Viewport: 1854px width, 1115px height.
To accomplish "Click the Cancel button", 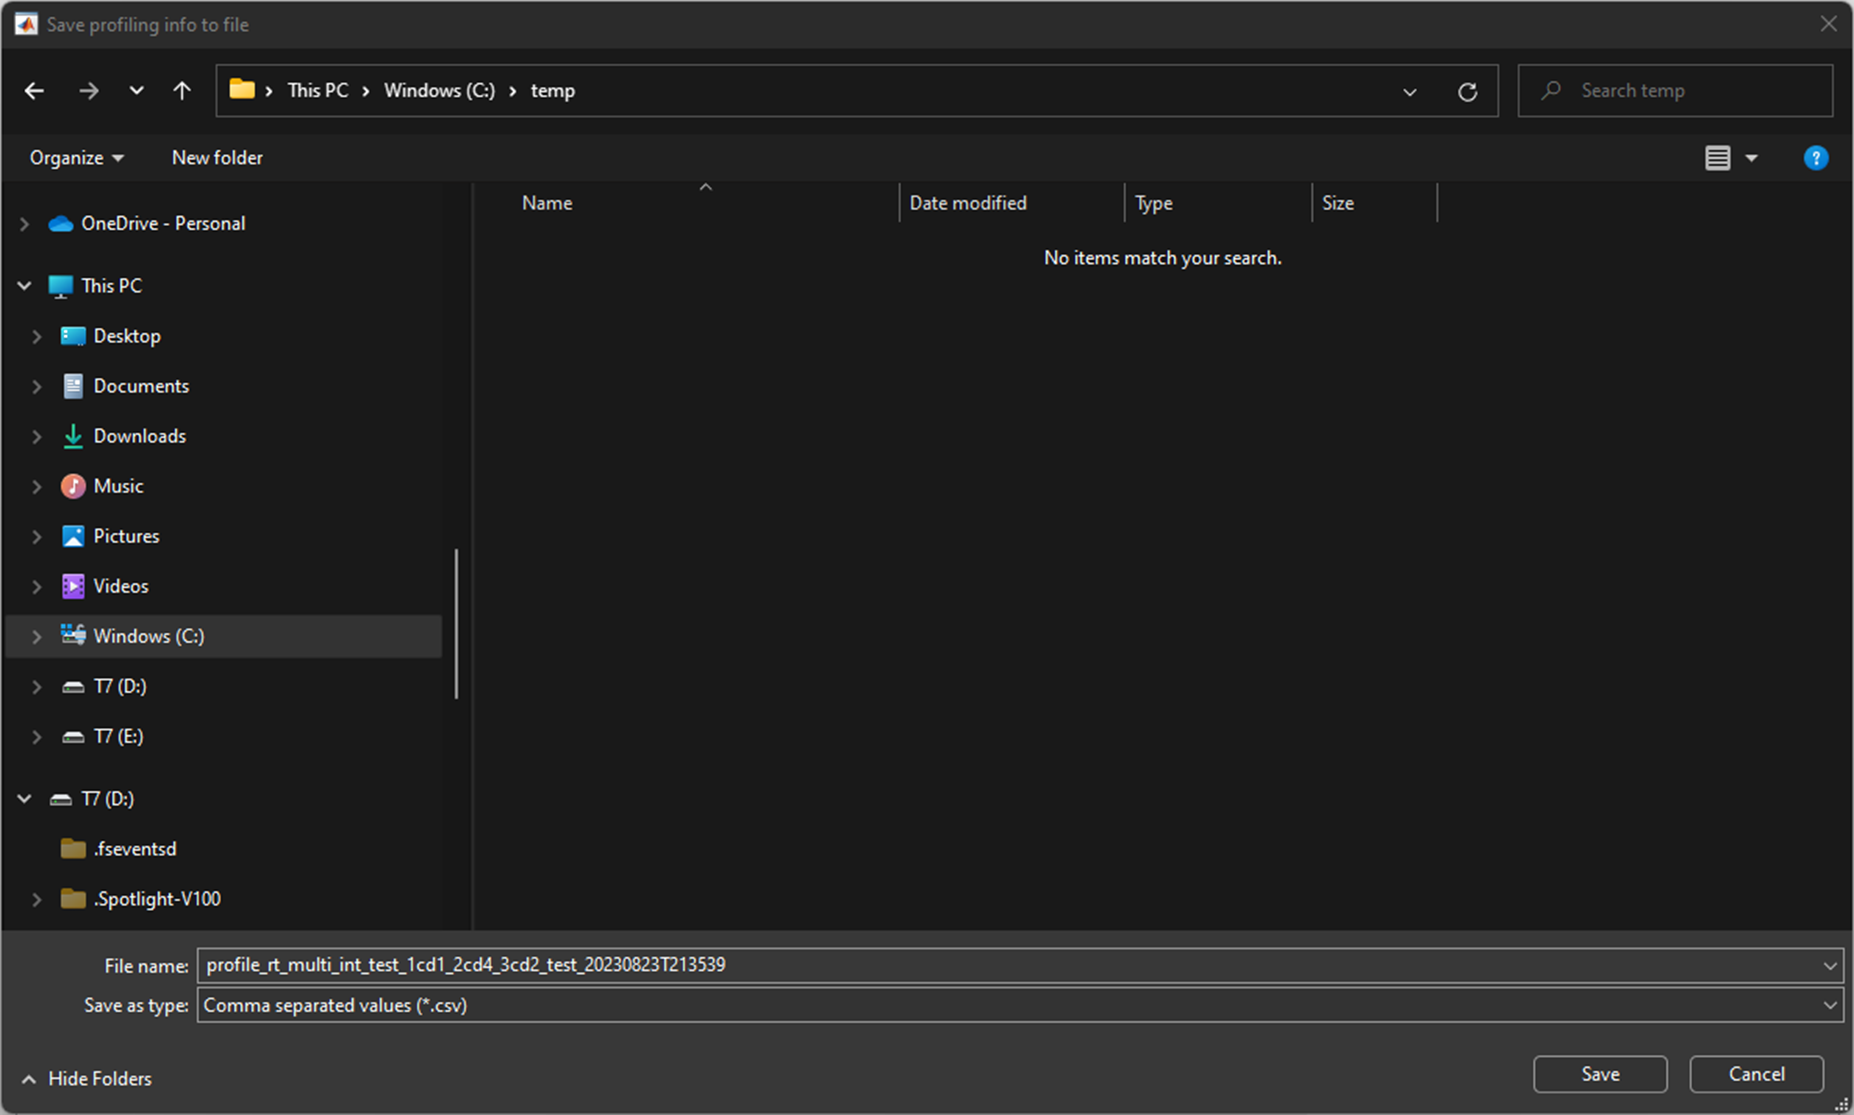I will pos(1756,1074).
